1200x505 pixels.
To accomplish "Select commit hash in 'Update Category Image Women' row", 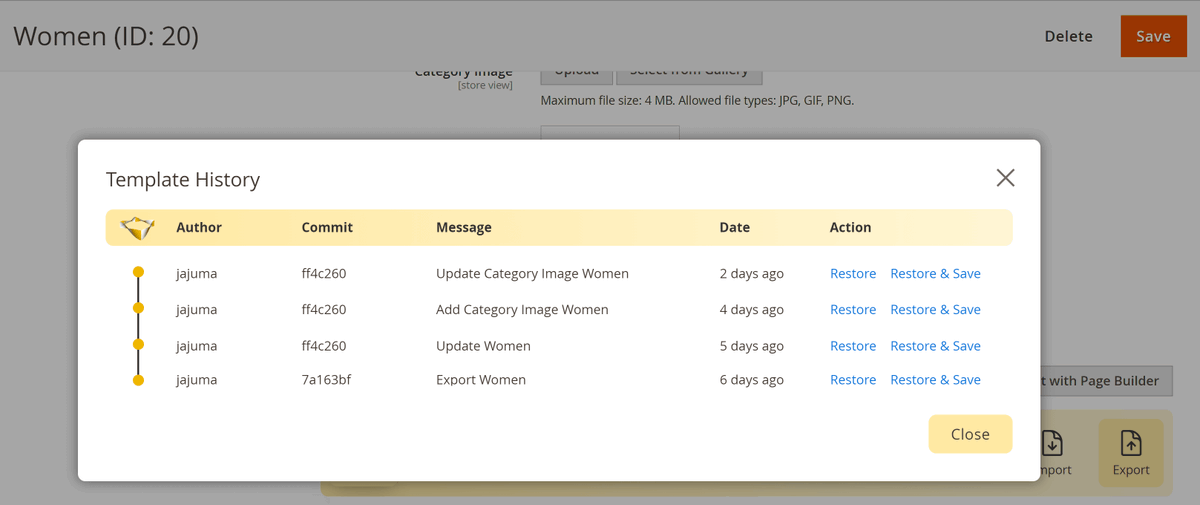I will point(324,274).
